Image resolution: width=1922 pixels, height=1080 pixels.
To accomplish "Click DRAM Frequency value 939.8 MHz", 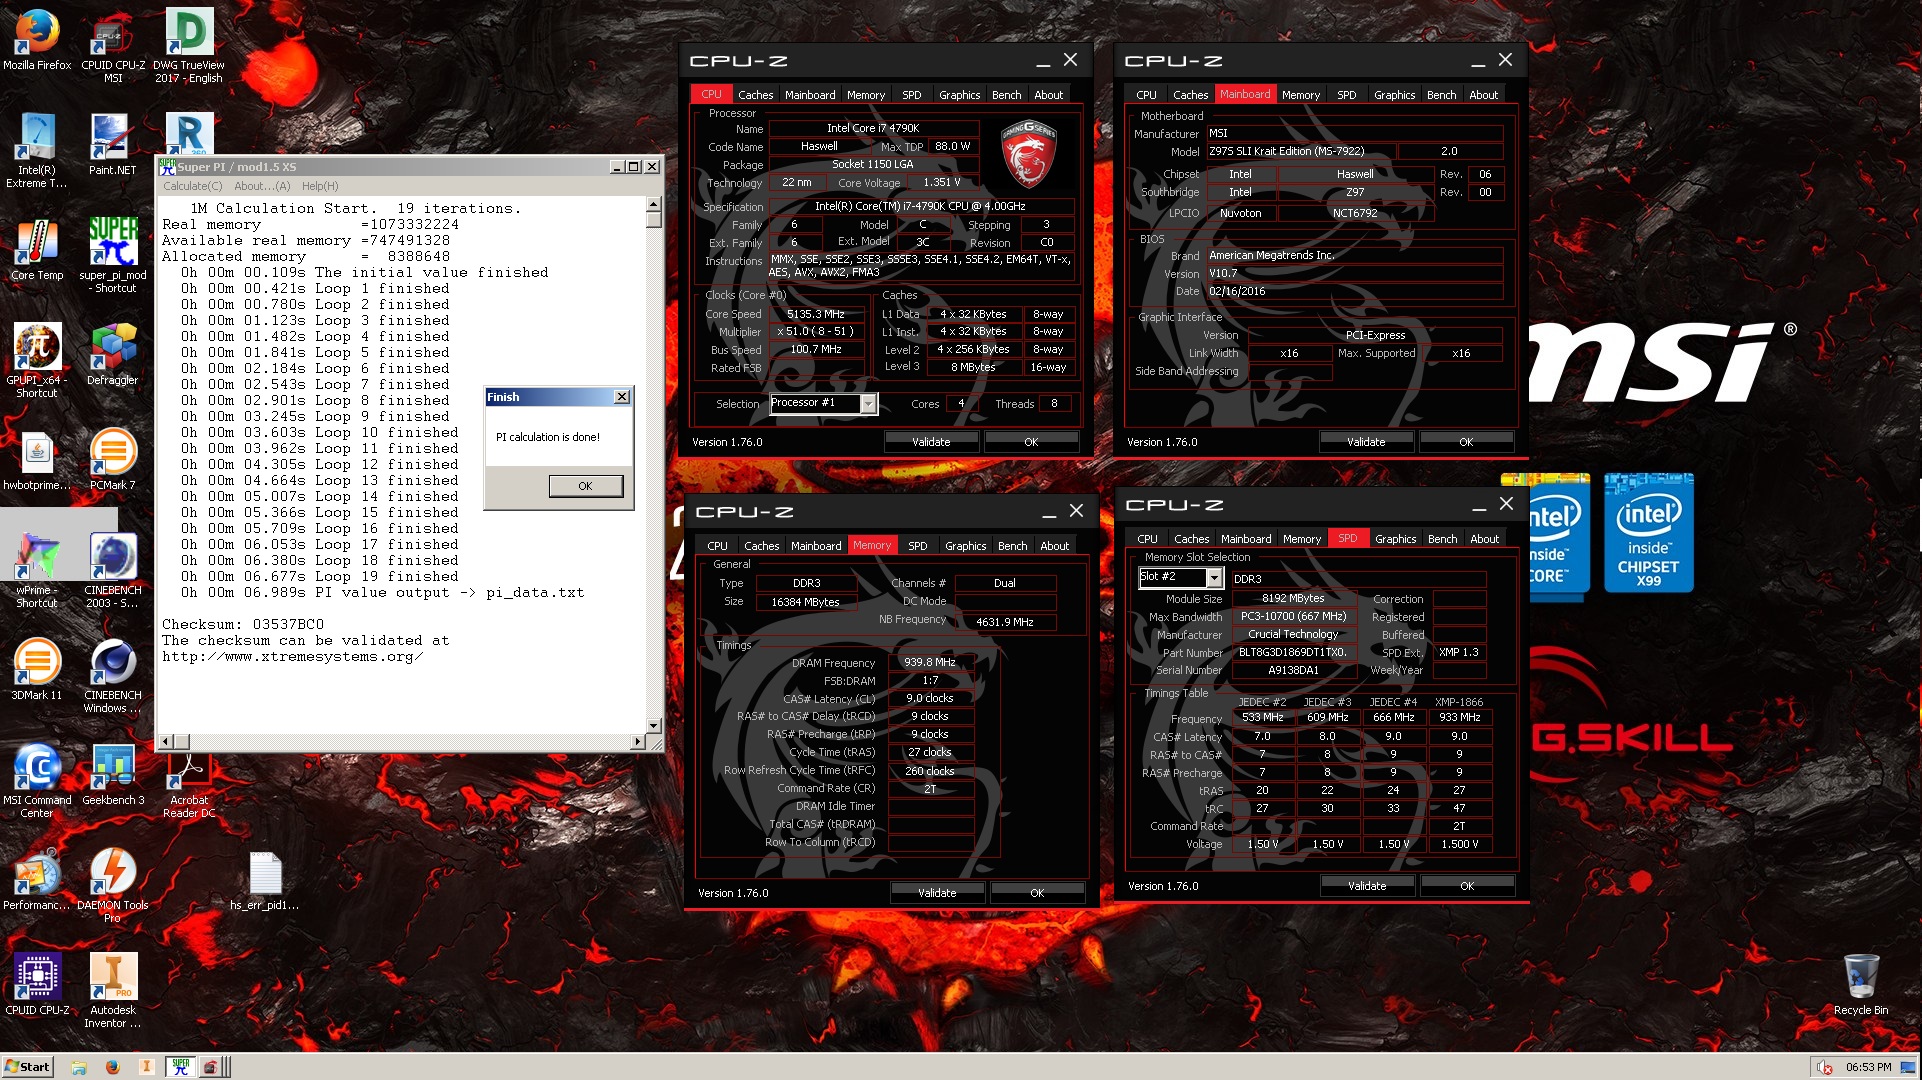I will [930, 662].
